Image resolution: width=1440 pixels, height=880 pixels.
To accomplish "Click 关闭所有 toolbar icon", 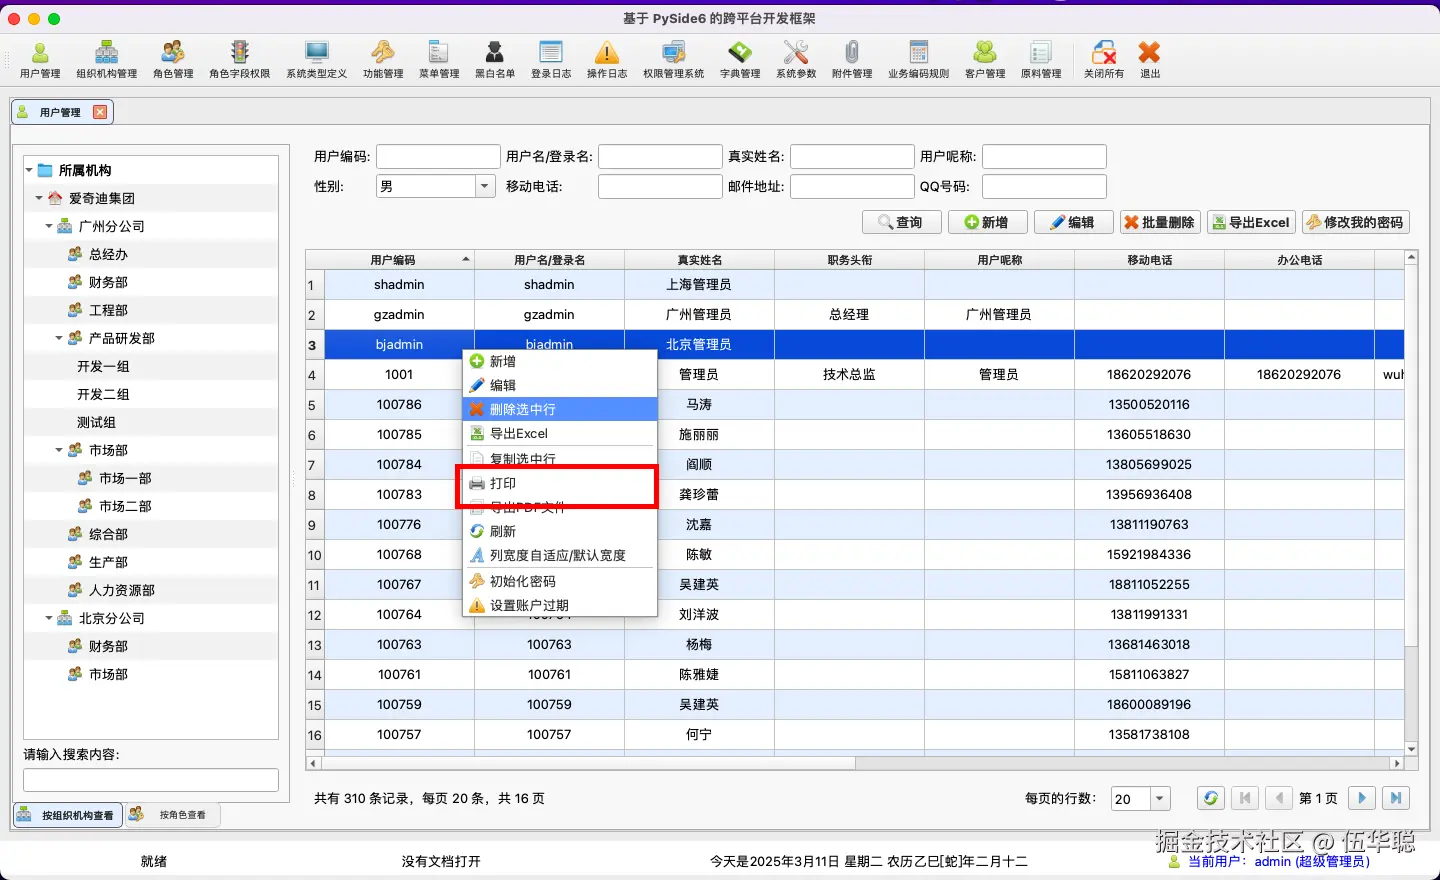I will [x=1104, y=59].
